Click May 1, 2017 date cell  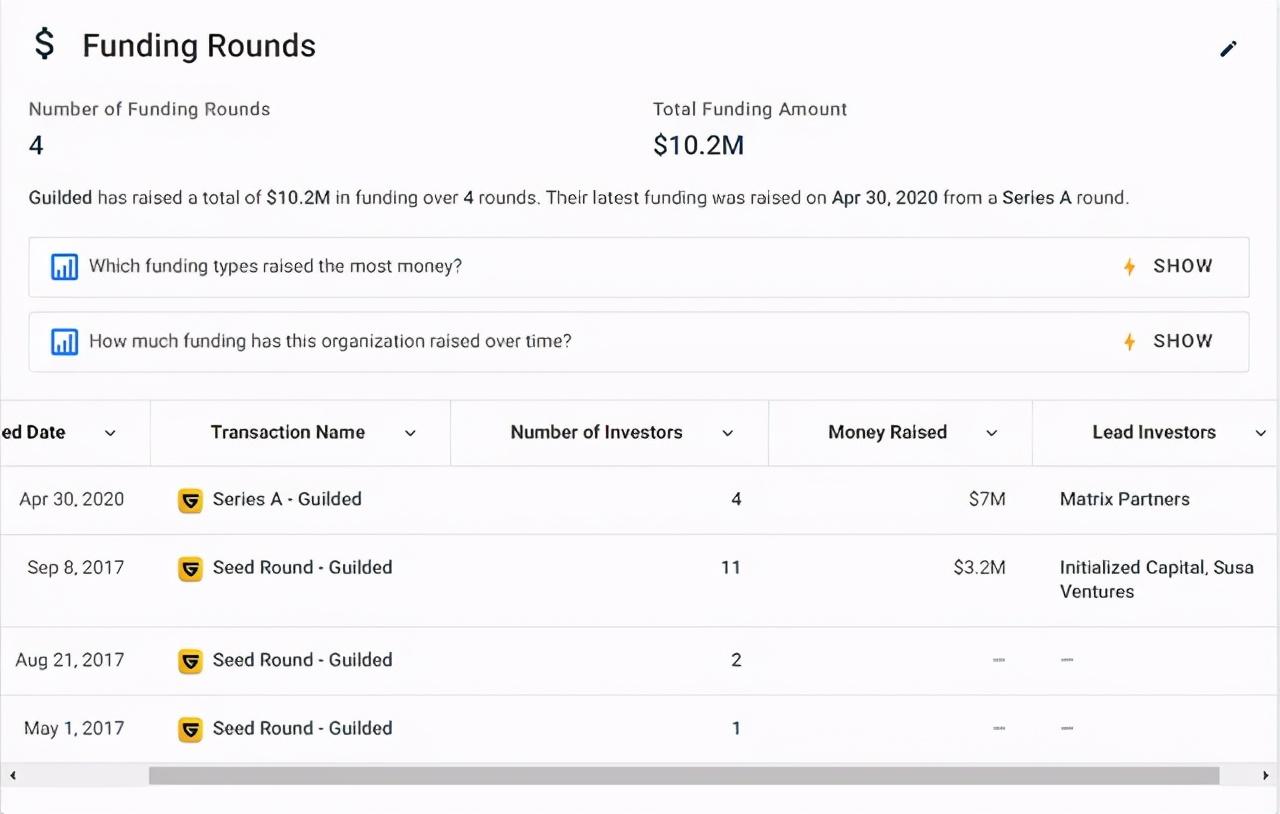click(x=74, y=728)
